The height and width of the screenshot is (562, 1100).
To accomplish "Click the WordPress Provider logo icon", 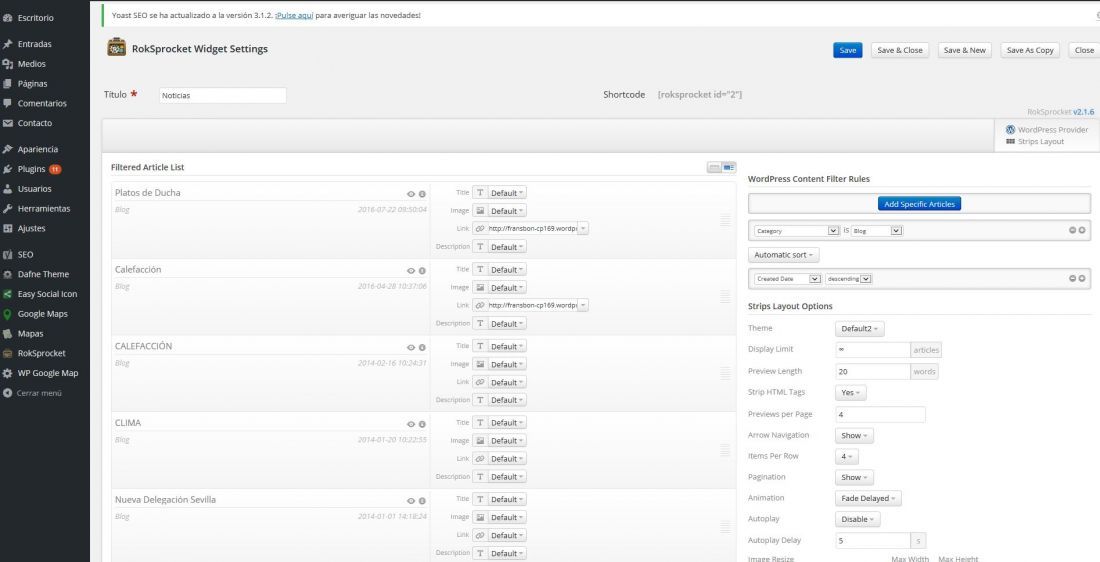I will 1010,130.
